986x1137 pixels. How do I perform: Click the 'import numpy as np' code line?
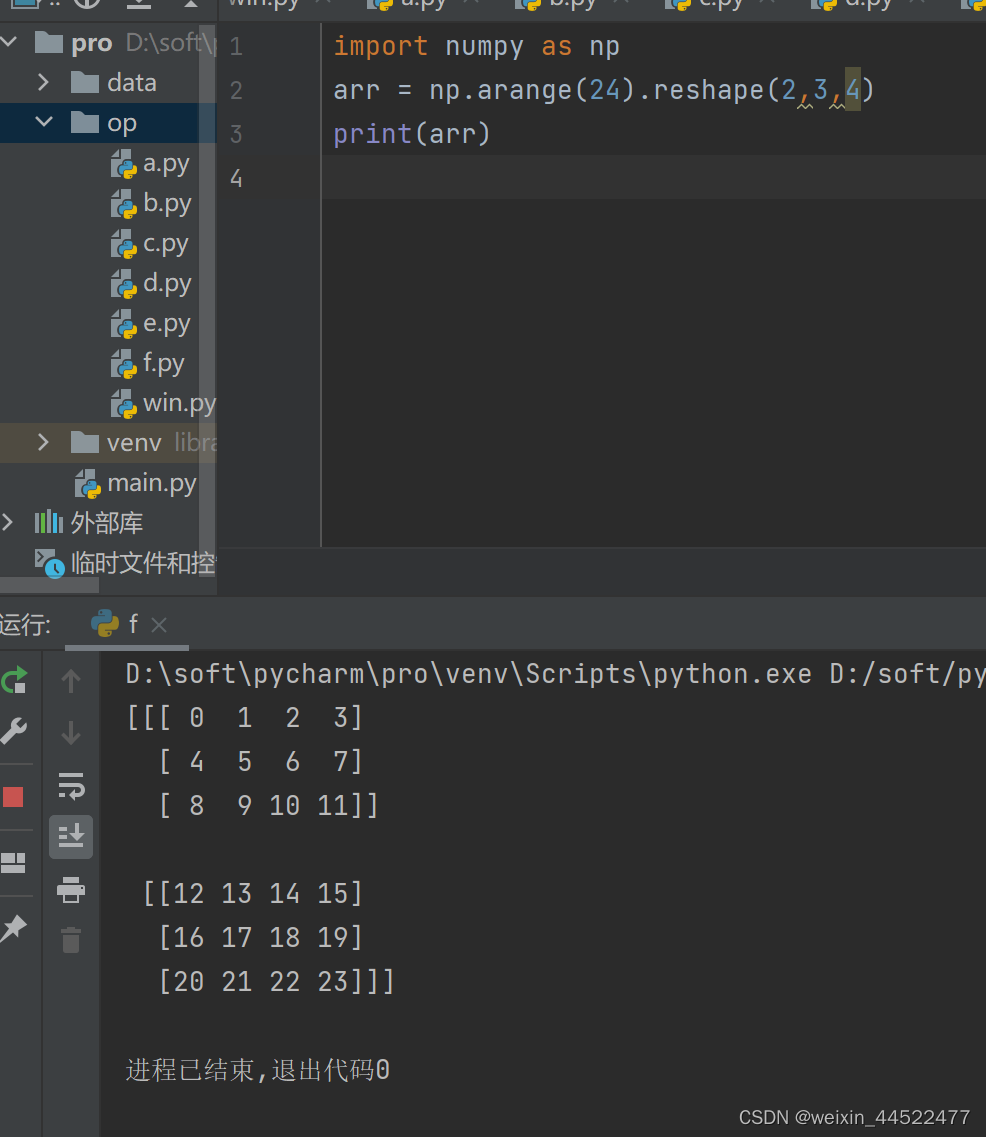[x=476, y=46]
